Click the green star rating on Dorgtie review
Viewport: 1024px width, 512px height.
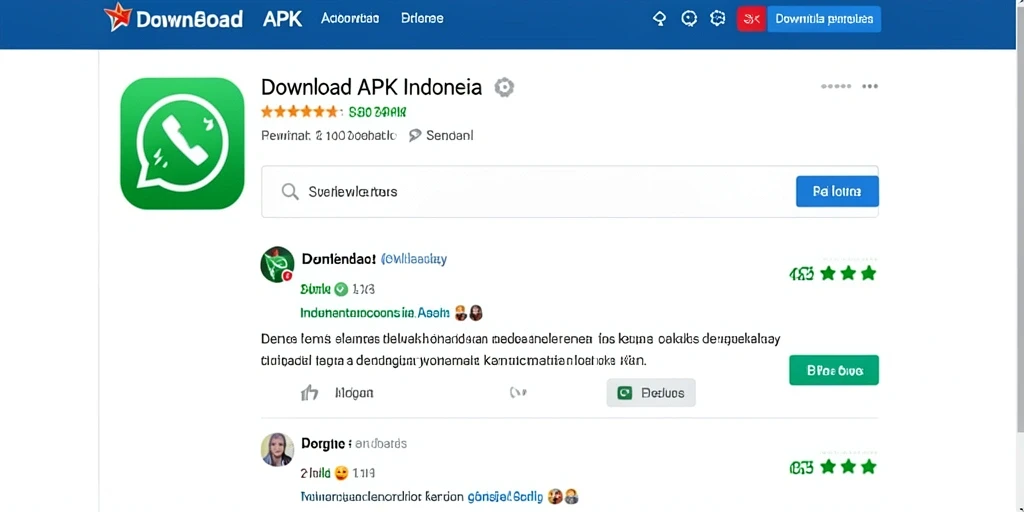[x=848, y=466]
